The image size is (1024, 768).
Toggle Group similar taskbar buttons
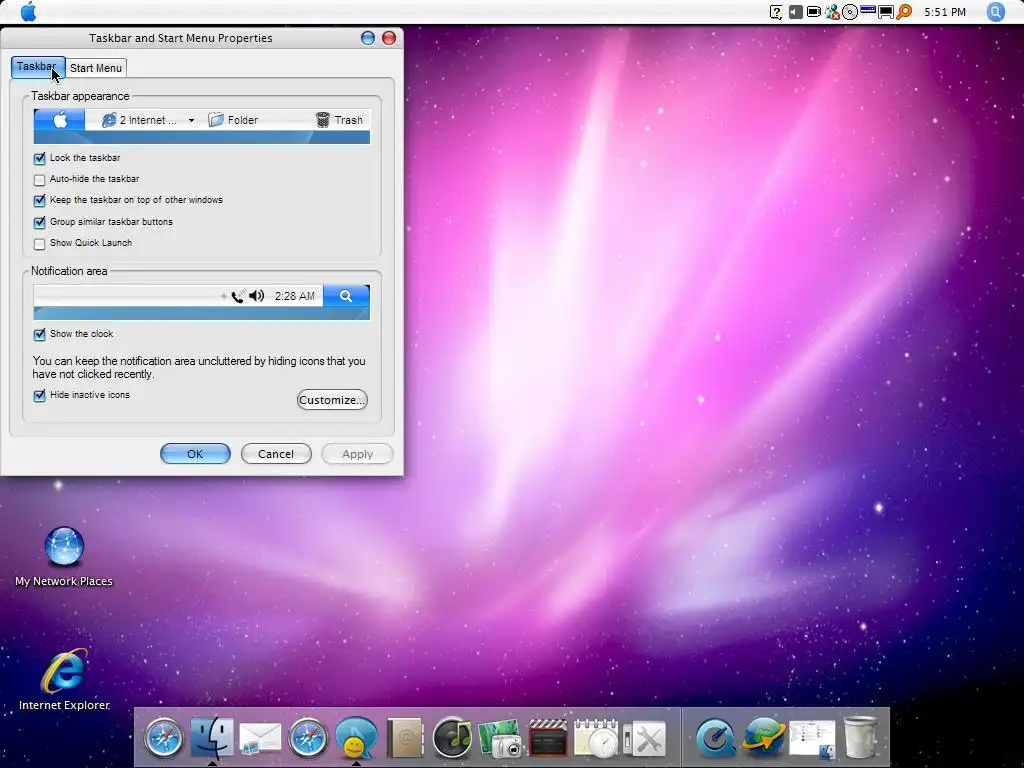coord(39,222)
